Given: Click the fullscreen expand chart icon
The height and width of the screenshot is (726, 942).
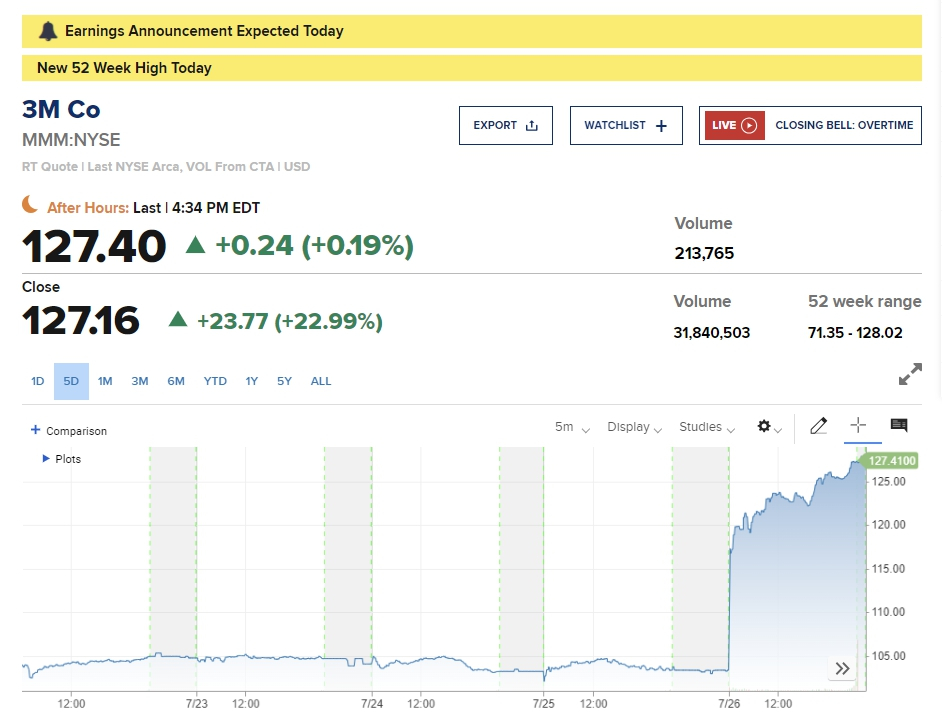Looking at the screenshot, I should point(910,375).
